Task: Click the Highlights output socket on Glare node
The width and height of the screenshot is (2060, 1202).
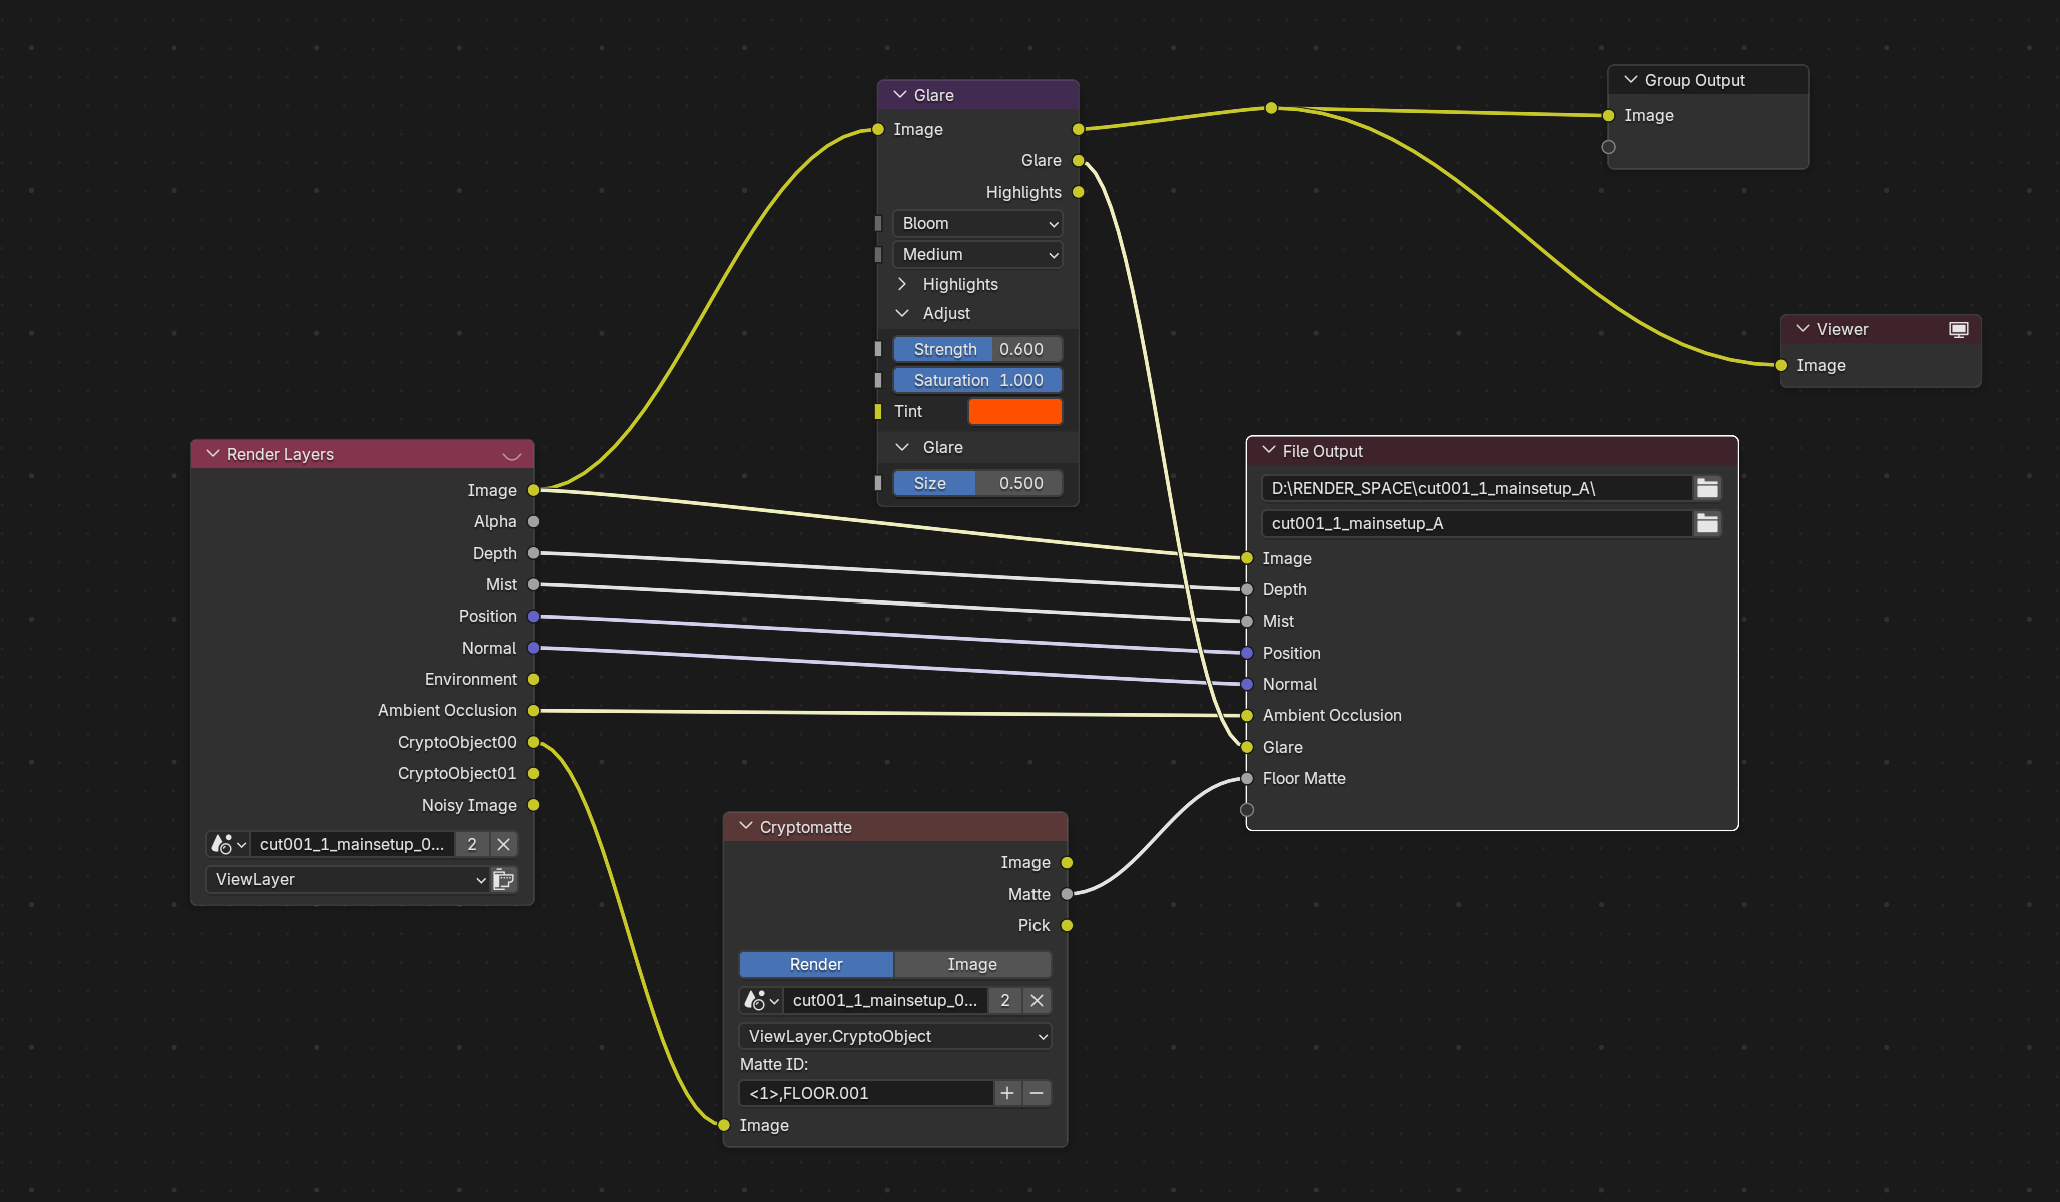Action: [x=1079, y=192]
